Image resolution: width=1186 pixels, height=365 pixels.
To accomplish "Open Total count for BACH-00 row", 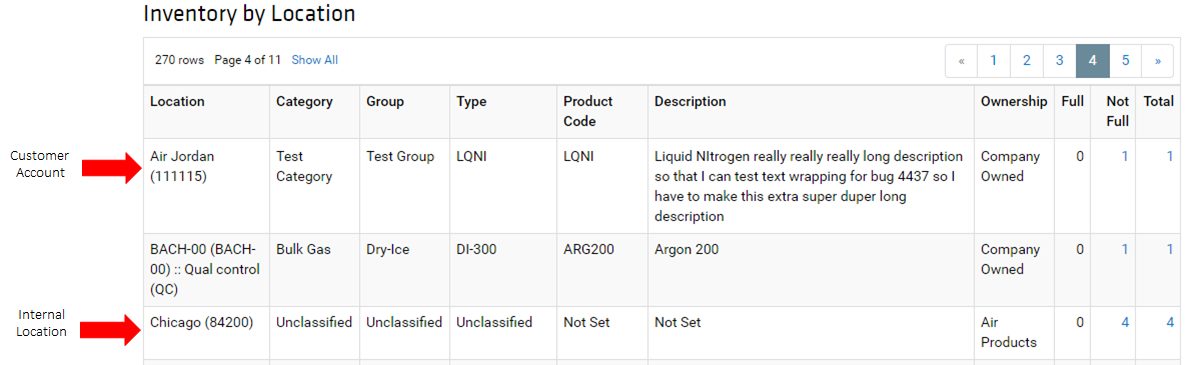I will (x=1169, y=249).
